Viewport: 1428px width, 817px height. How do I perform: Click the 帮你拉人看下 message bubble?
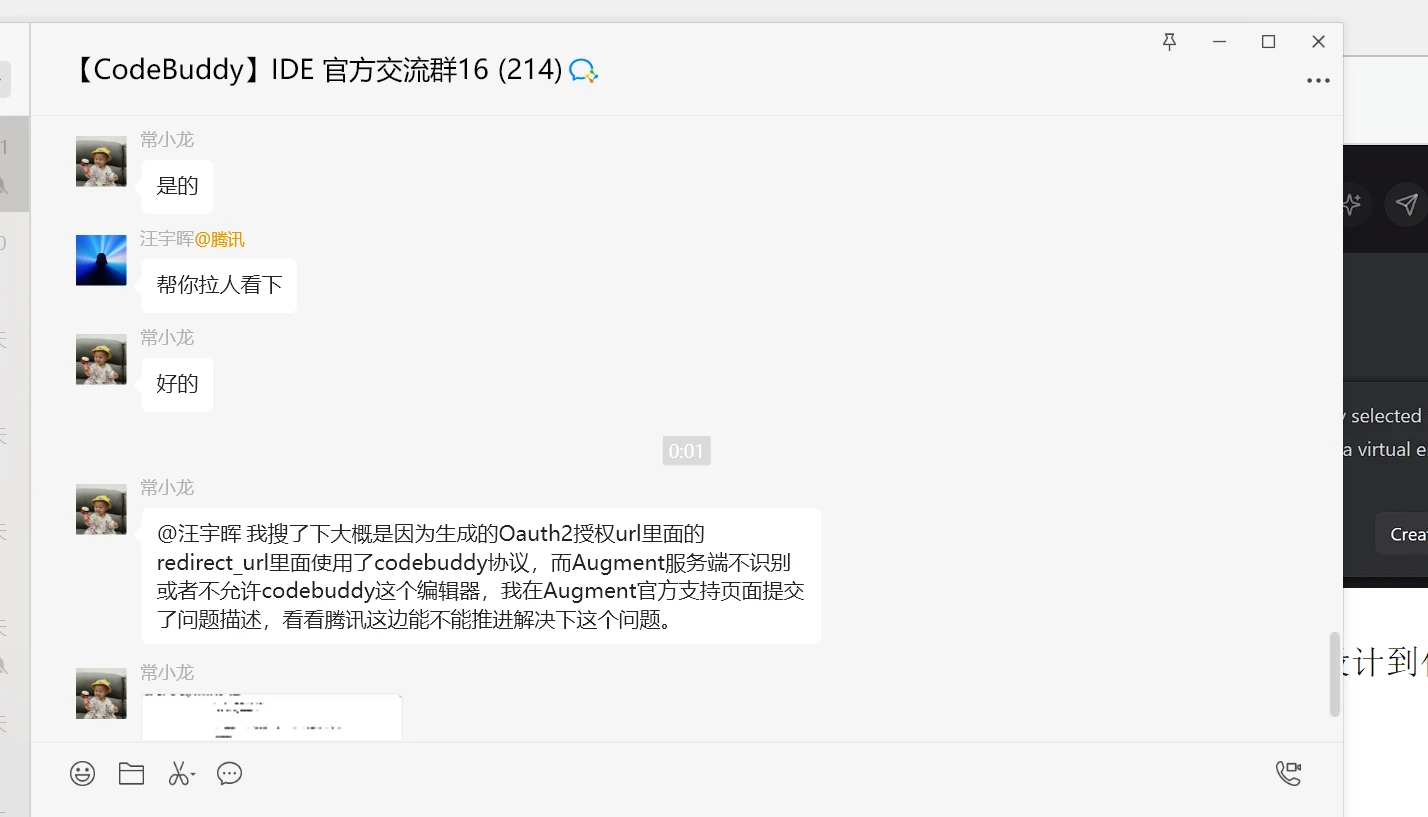[x=219, y=285]
